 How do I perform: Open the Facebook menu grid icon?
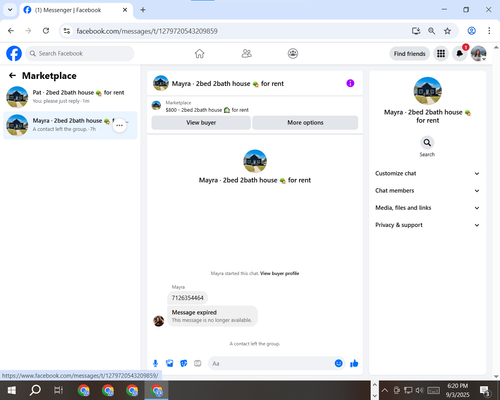point(441,53)
